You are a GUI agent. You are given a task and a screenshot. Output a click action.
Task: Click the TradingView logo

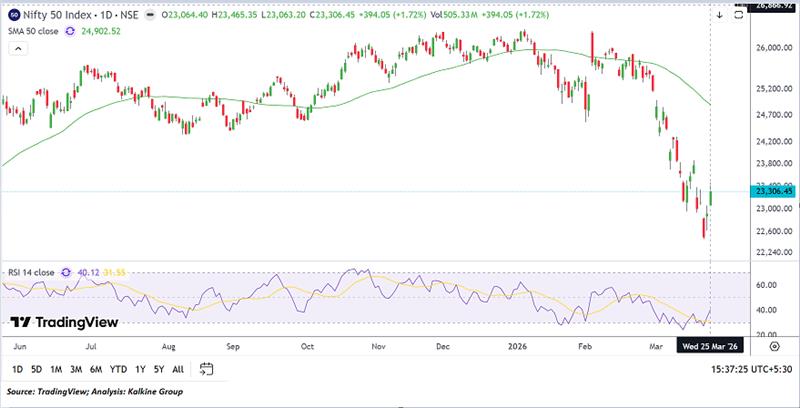pyautogui.click(x=64, y=322)
